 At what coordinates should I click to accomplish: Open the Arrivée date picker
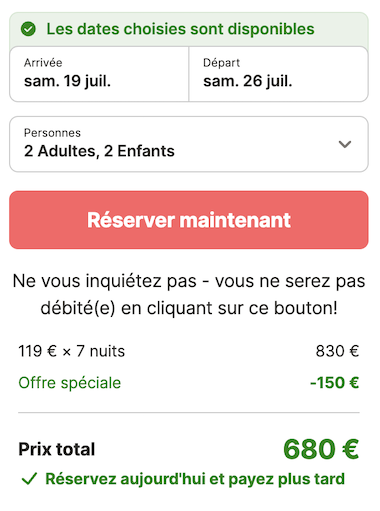[99, 74]
